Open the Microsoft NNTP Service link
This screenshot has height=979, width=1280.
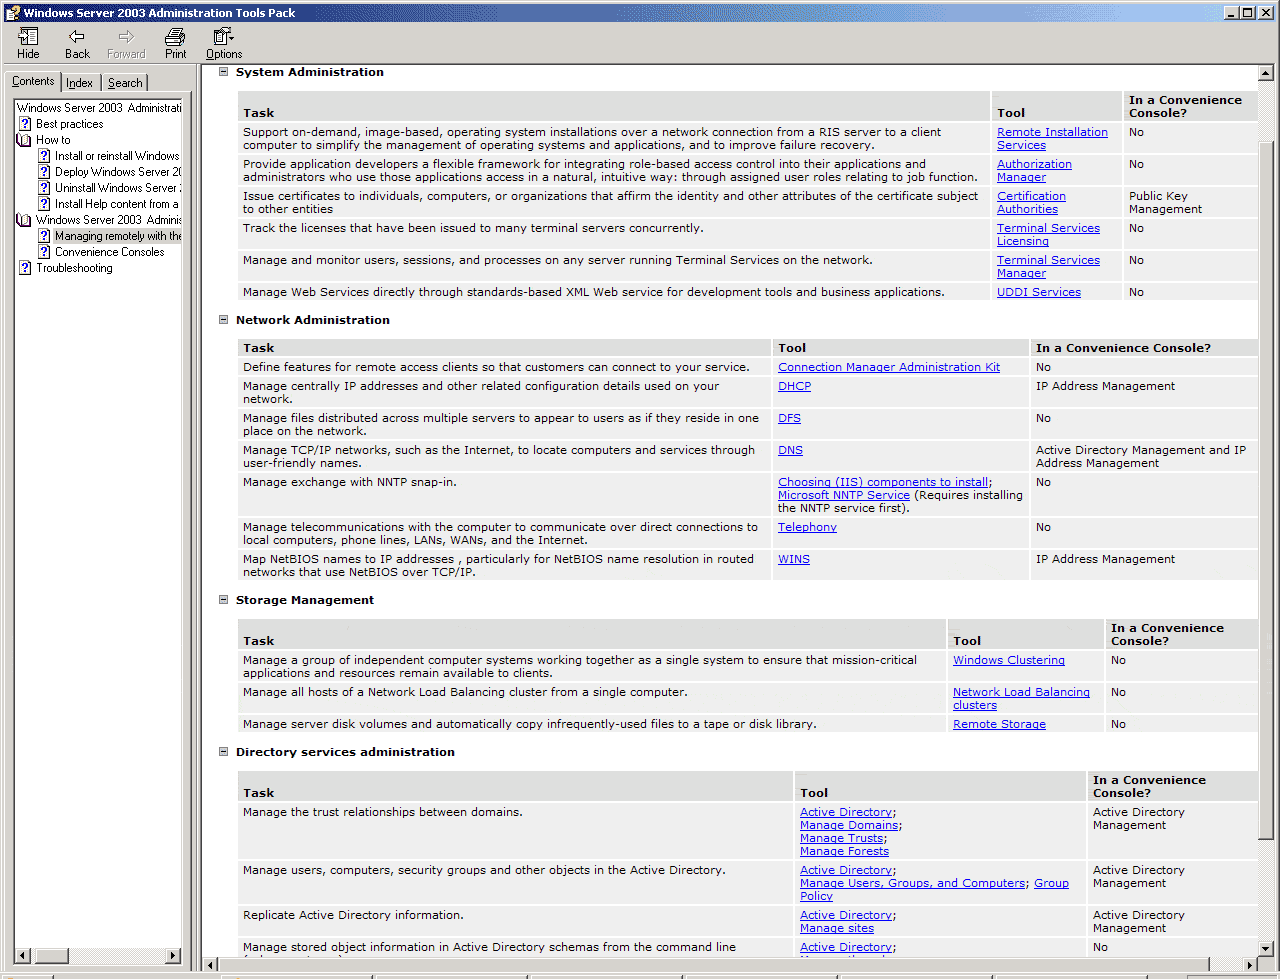pyautogui.click(x=844, y=495)
